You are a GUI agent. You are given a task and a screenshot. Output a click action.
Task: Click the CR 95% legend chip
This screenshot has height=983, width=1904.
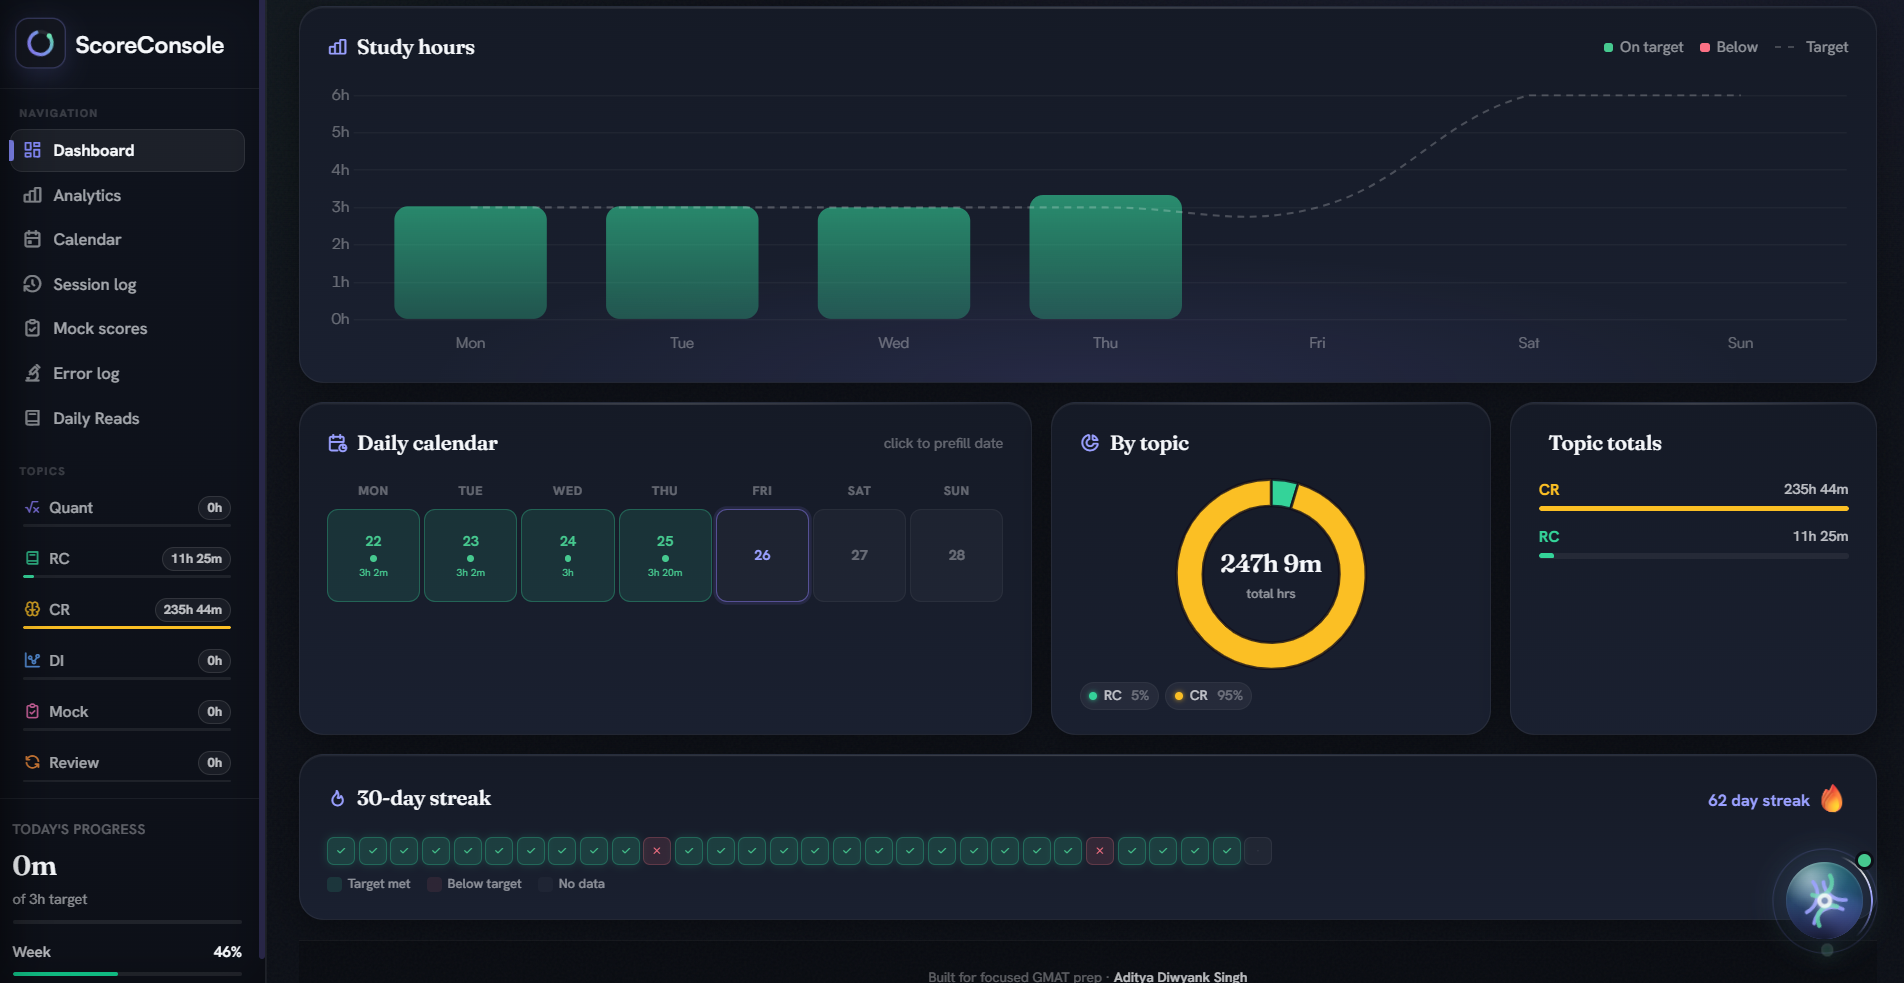(x=1208, y=695)
